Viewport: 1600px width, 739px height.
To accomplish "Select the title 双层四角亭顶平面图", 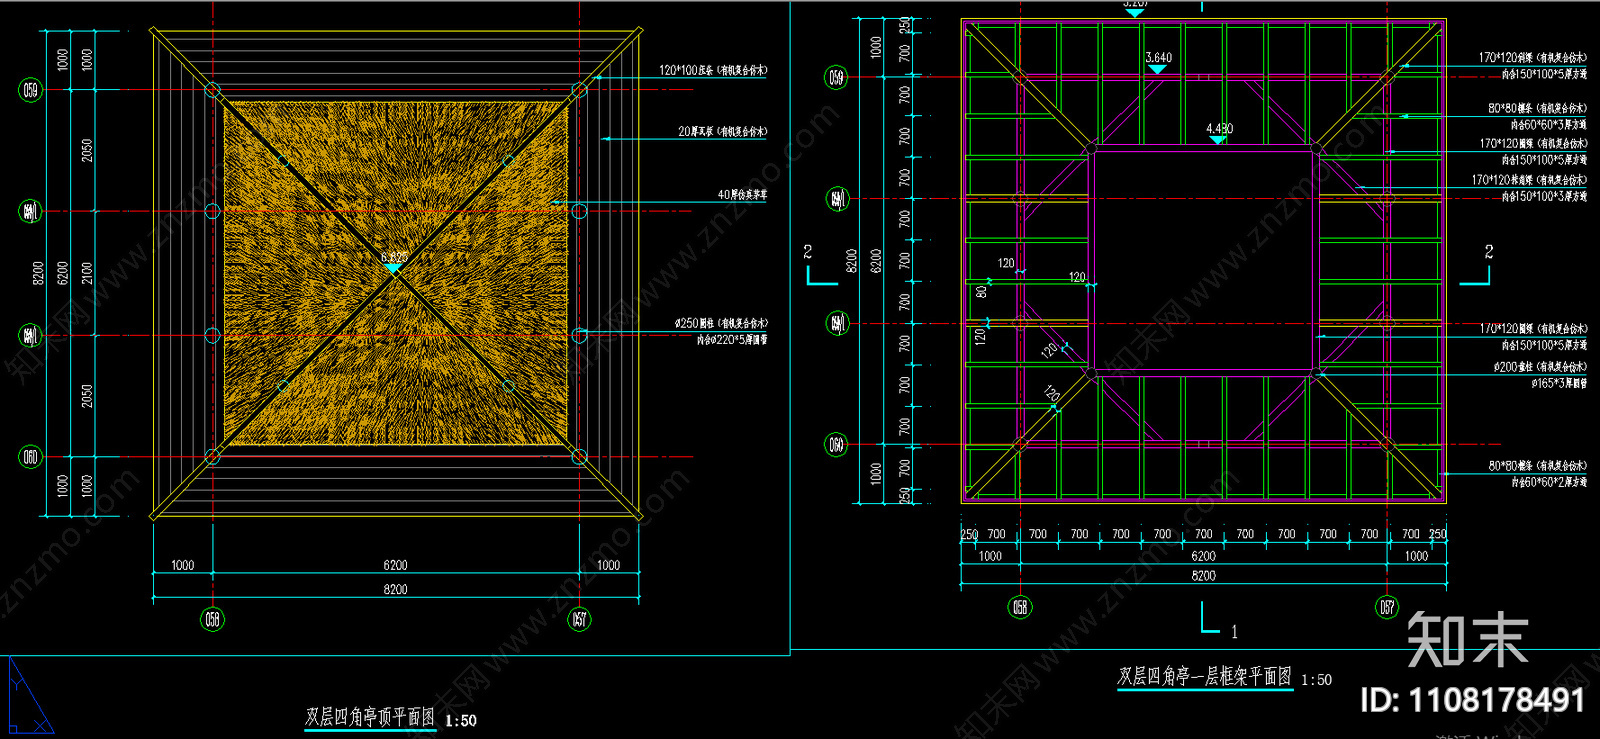I will 370,717.
